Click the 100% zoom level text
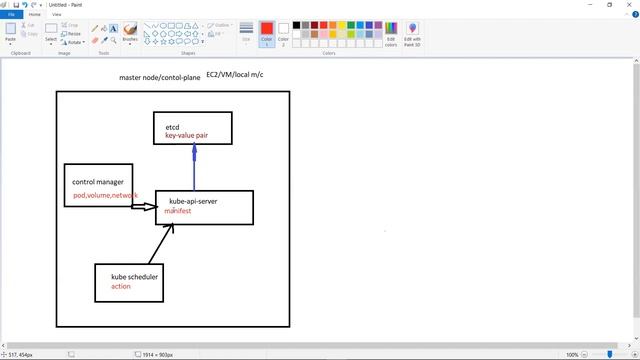640x360 pixels. point(572,355)
